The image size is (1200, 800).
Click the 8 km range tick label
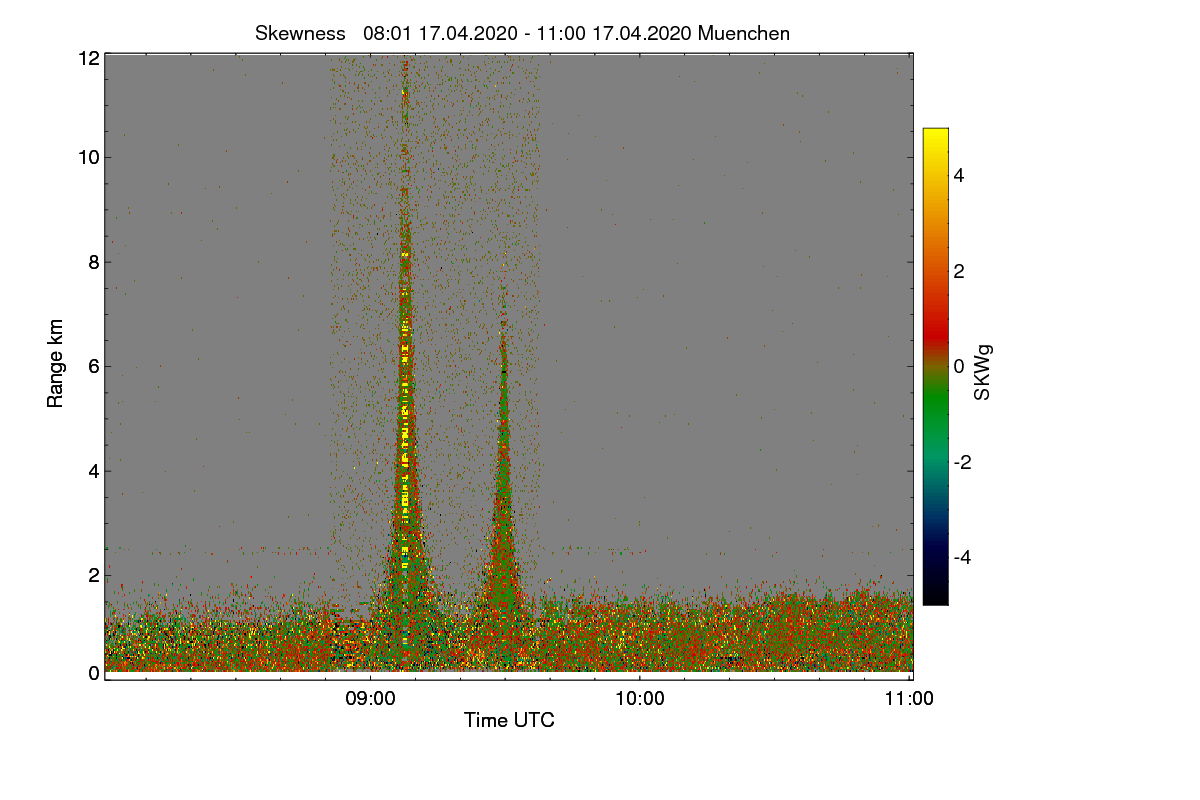93,262
